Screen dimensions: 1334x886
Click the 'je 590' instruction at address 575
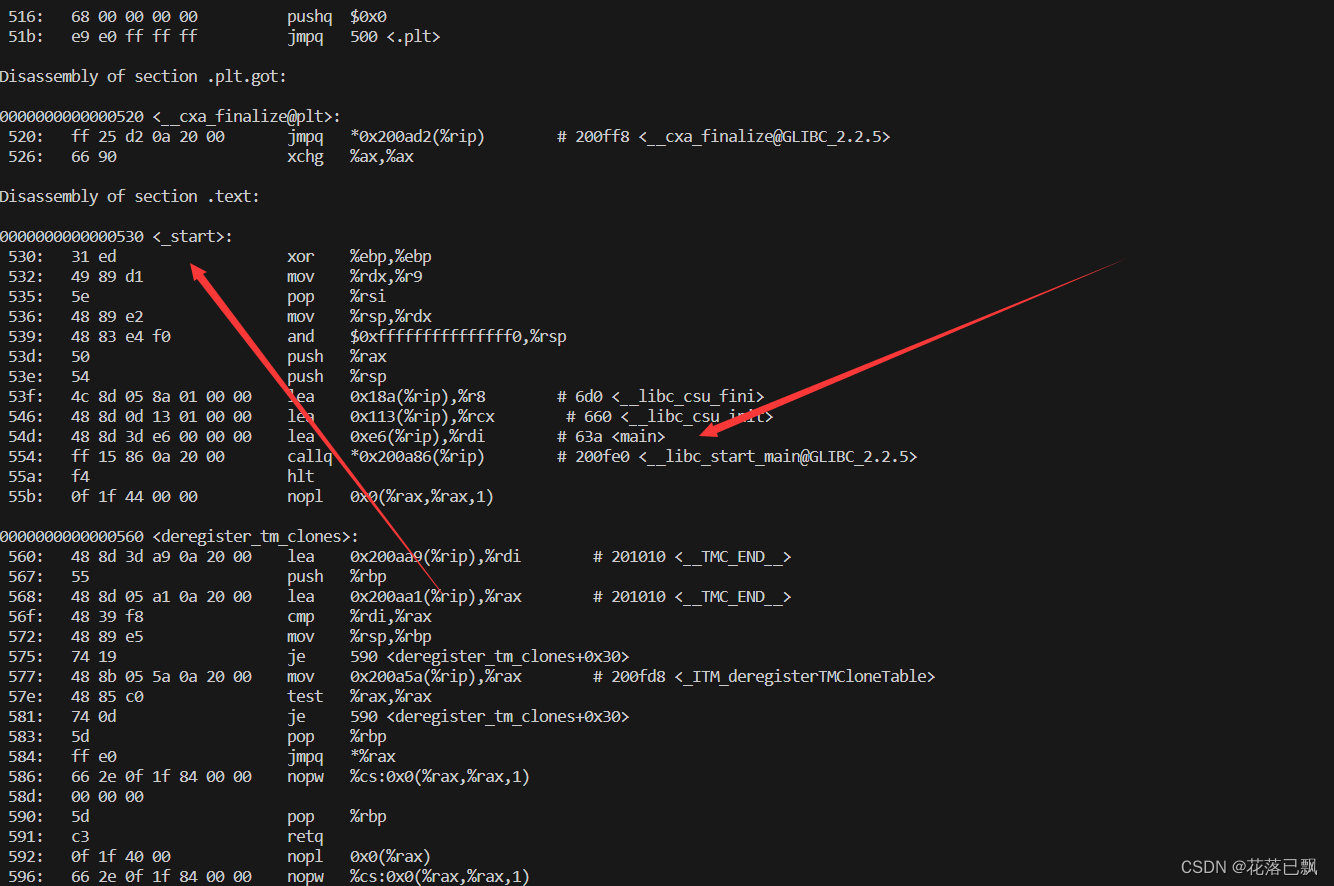[x=458, y=657]
